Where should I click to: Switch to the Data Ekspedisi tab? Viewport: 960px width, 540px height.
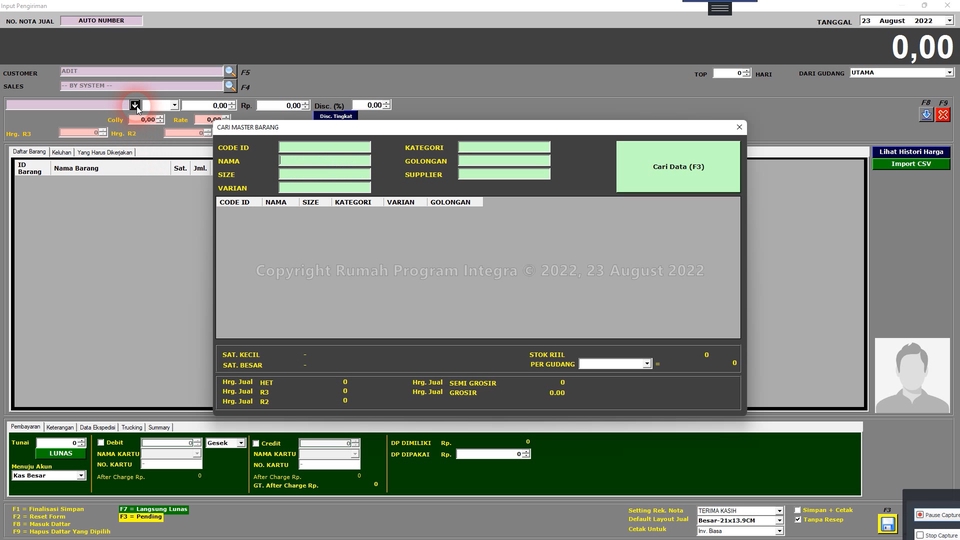97,427
